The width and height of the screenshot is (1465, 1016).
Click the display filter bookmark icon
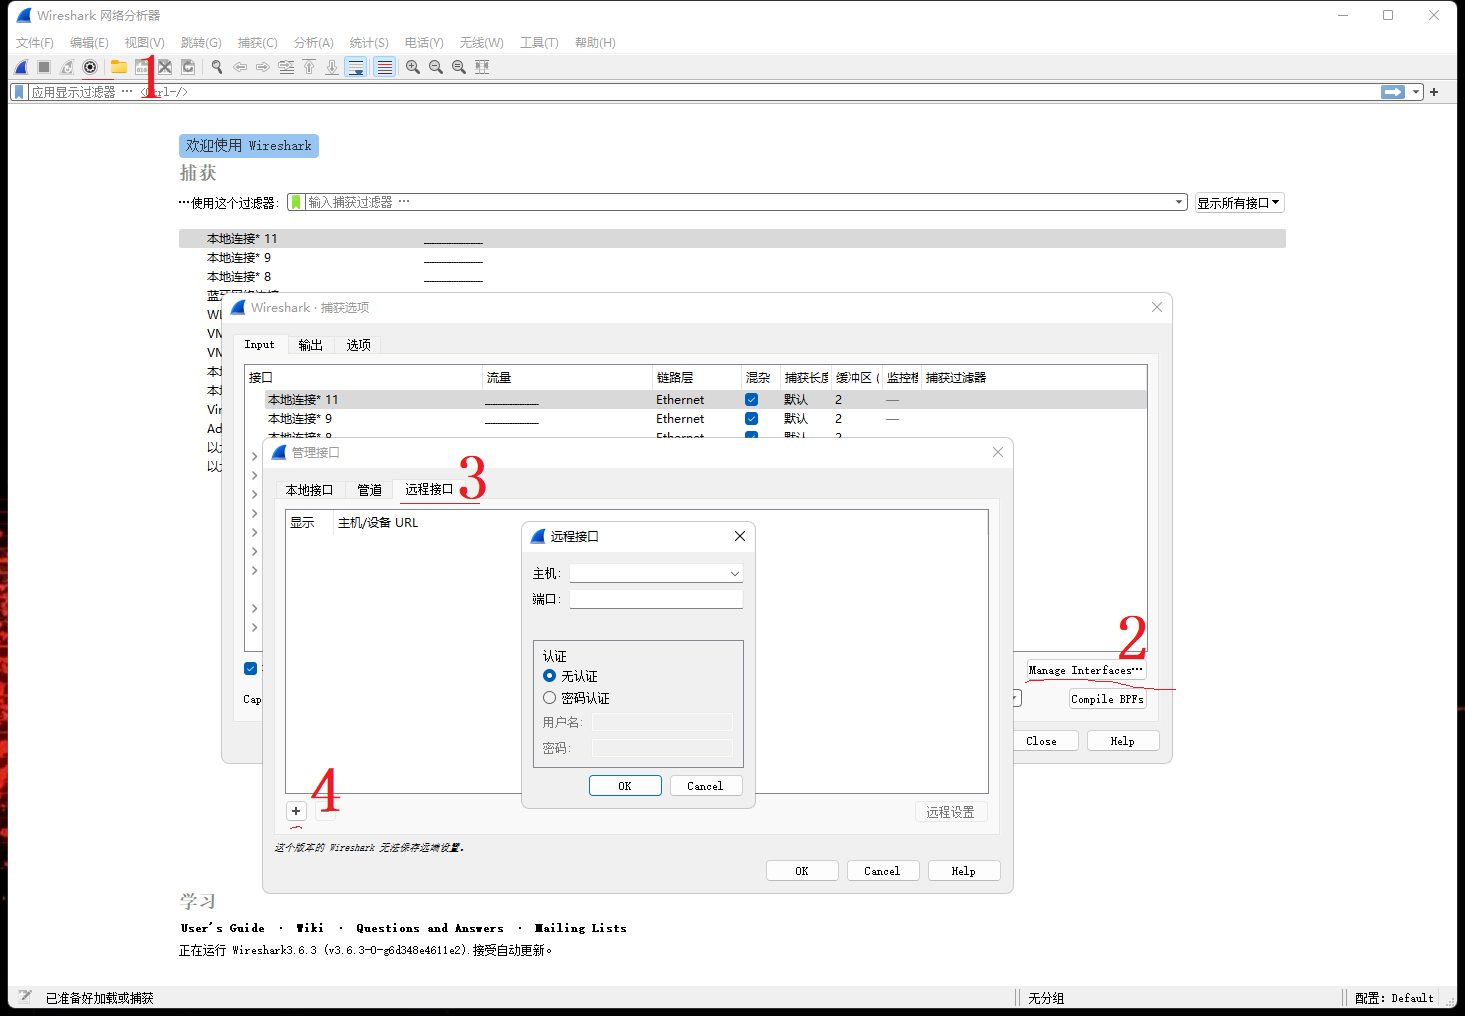(18, 92)
